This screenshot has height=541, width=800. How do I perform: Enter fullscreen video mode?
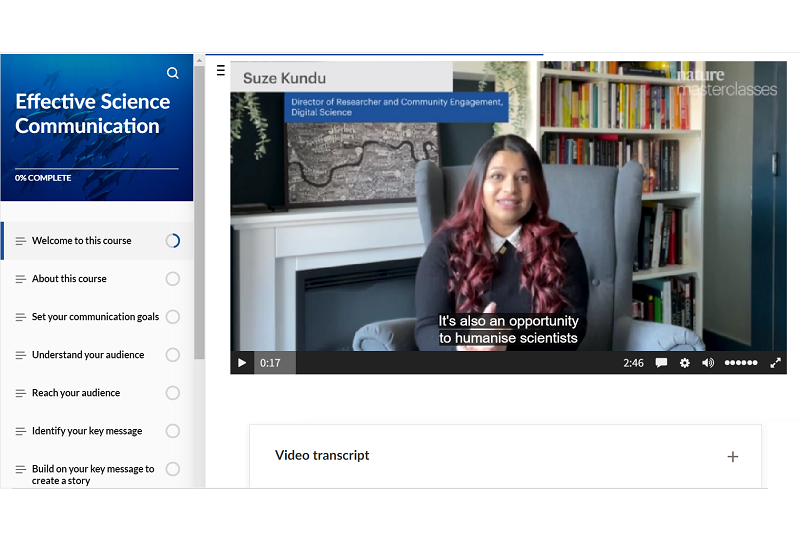[776, 363]
